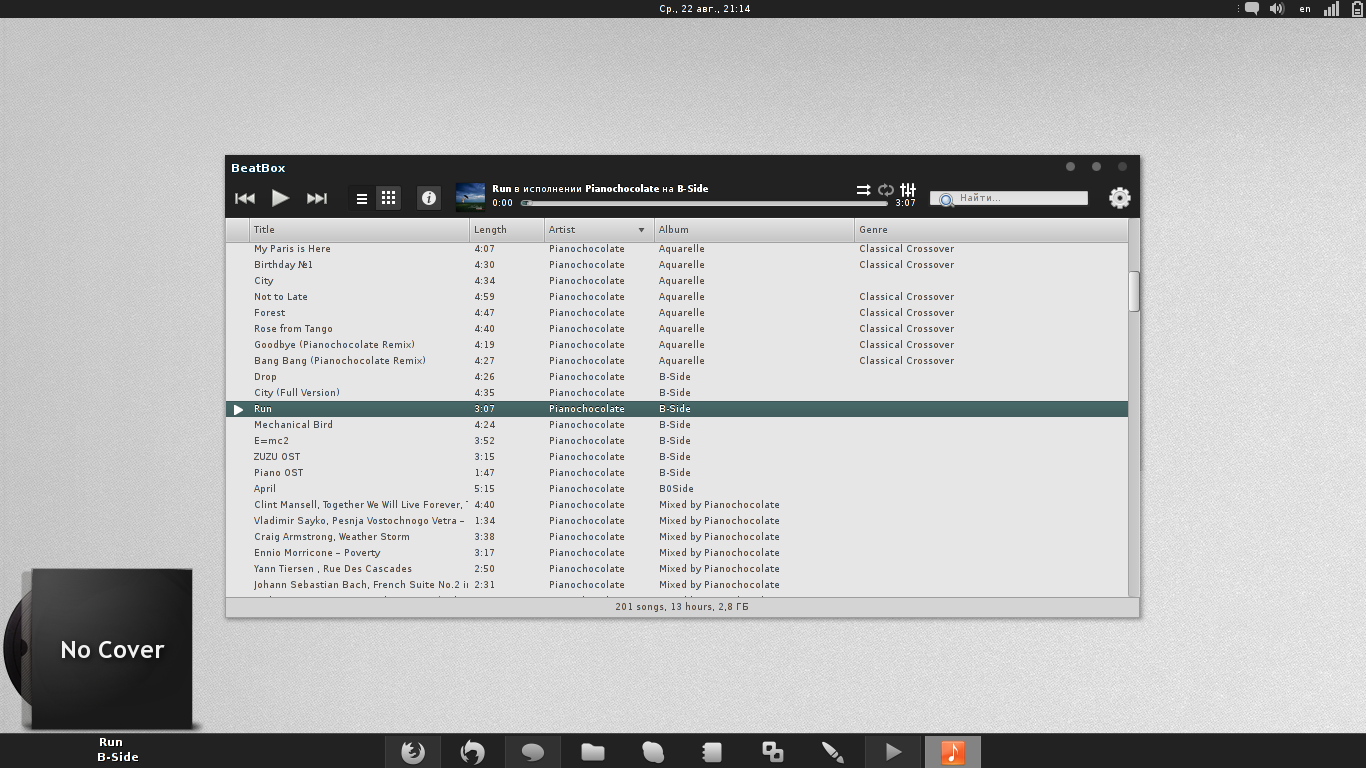This screenshot has height=768, width=1366.
Task: Select the song Drop
Action: [265, 377]
